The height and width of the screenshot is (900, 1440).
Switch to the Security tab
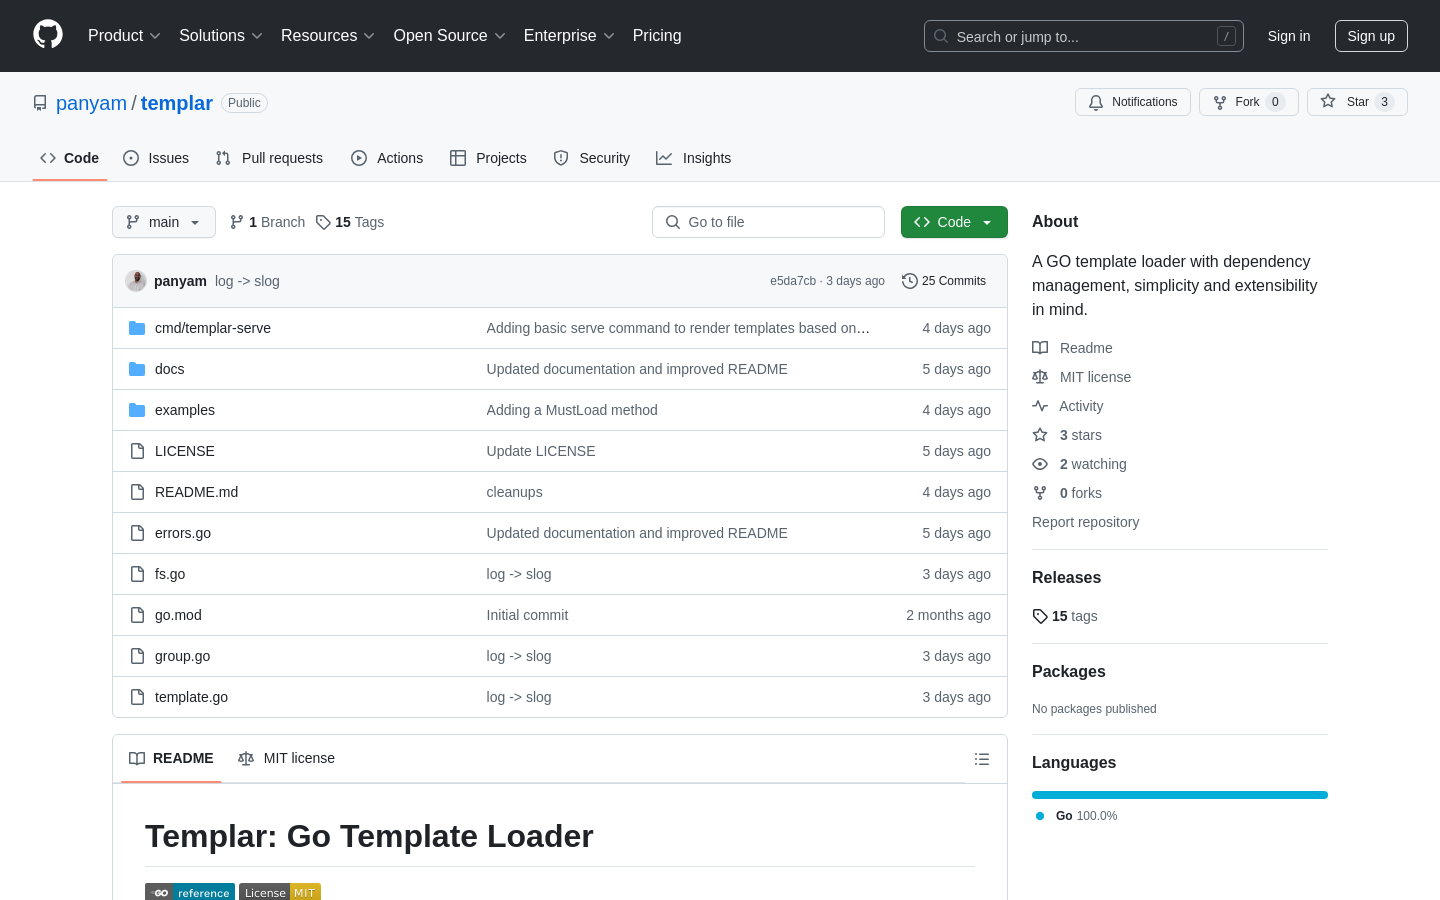[592, 158]
